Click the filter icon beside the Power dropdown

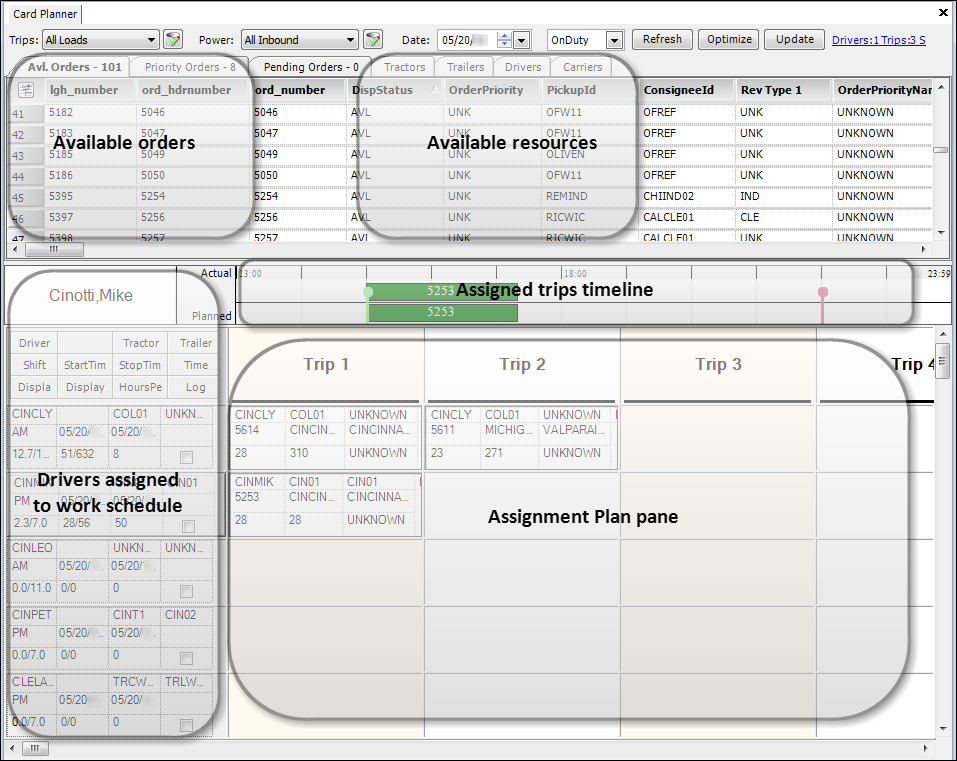click(x=372, y=40)
